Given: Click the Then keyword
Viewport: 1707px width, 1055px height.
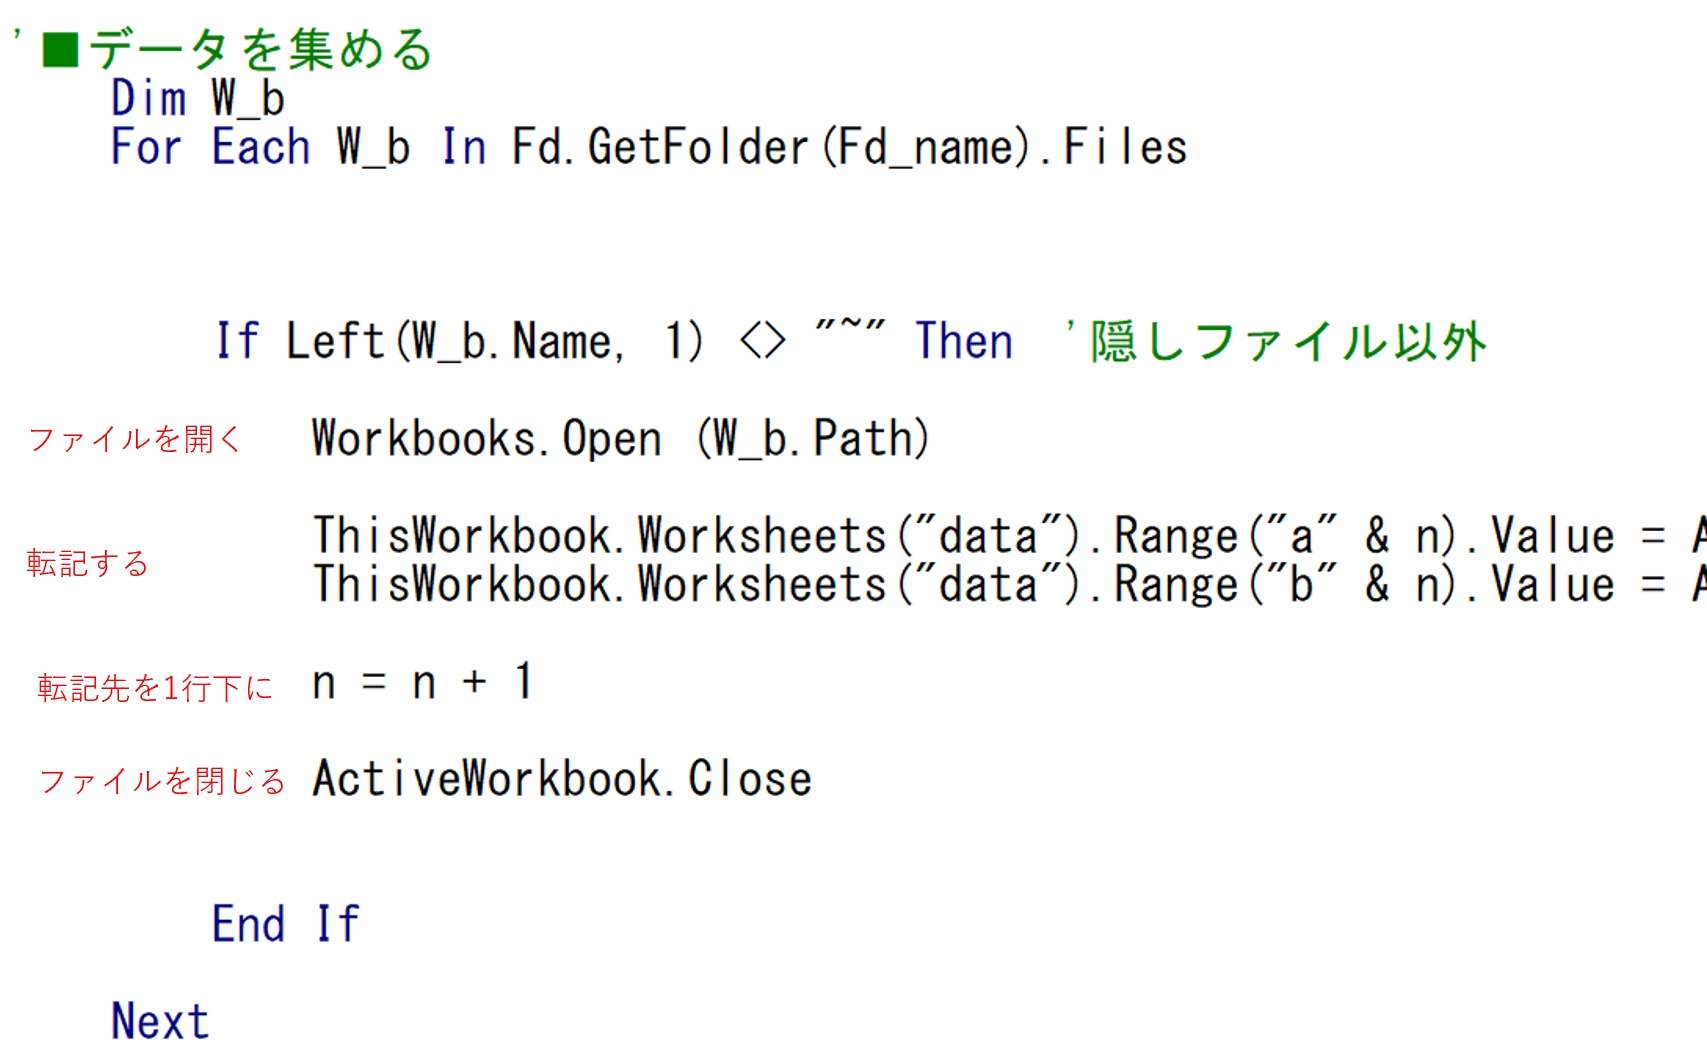Looking at the screenshot, I should (964, 341).
